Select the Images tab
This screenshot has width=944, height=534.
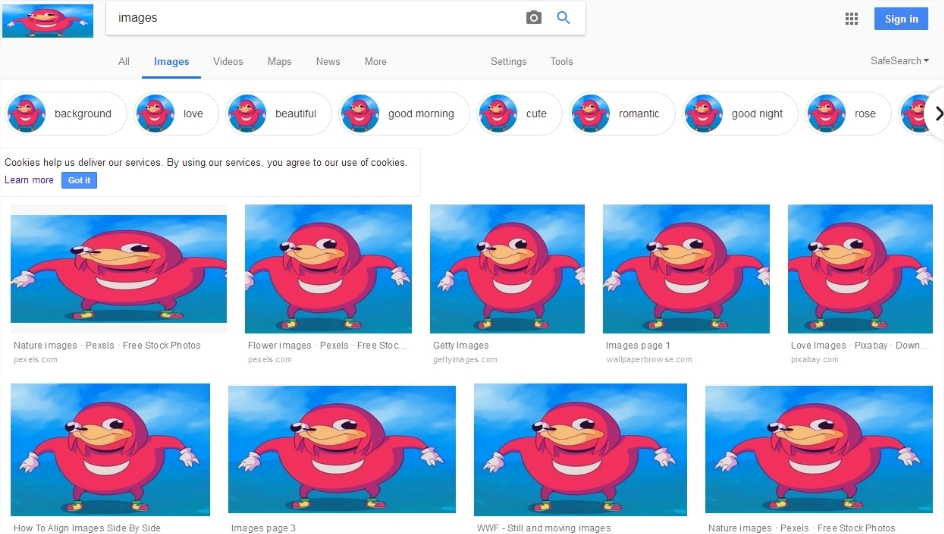(x=171, y=61)
